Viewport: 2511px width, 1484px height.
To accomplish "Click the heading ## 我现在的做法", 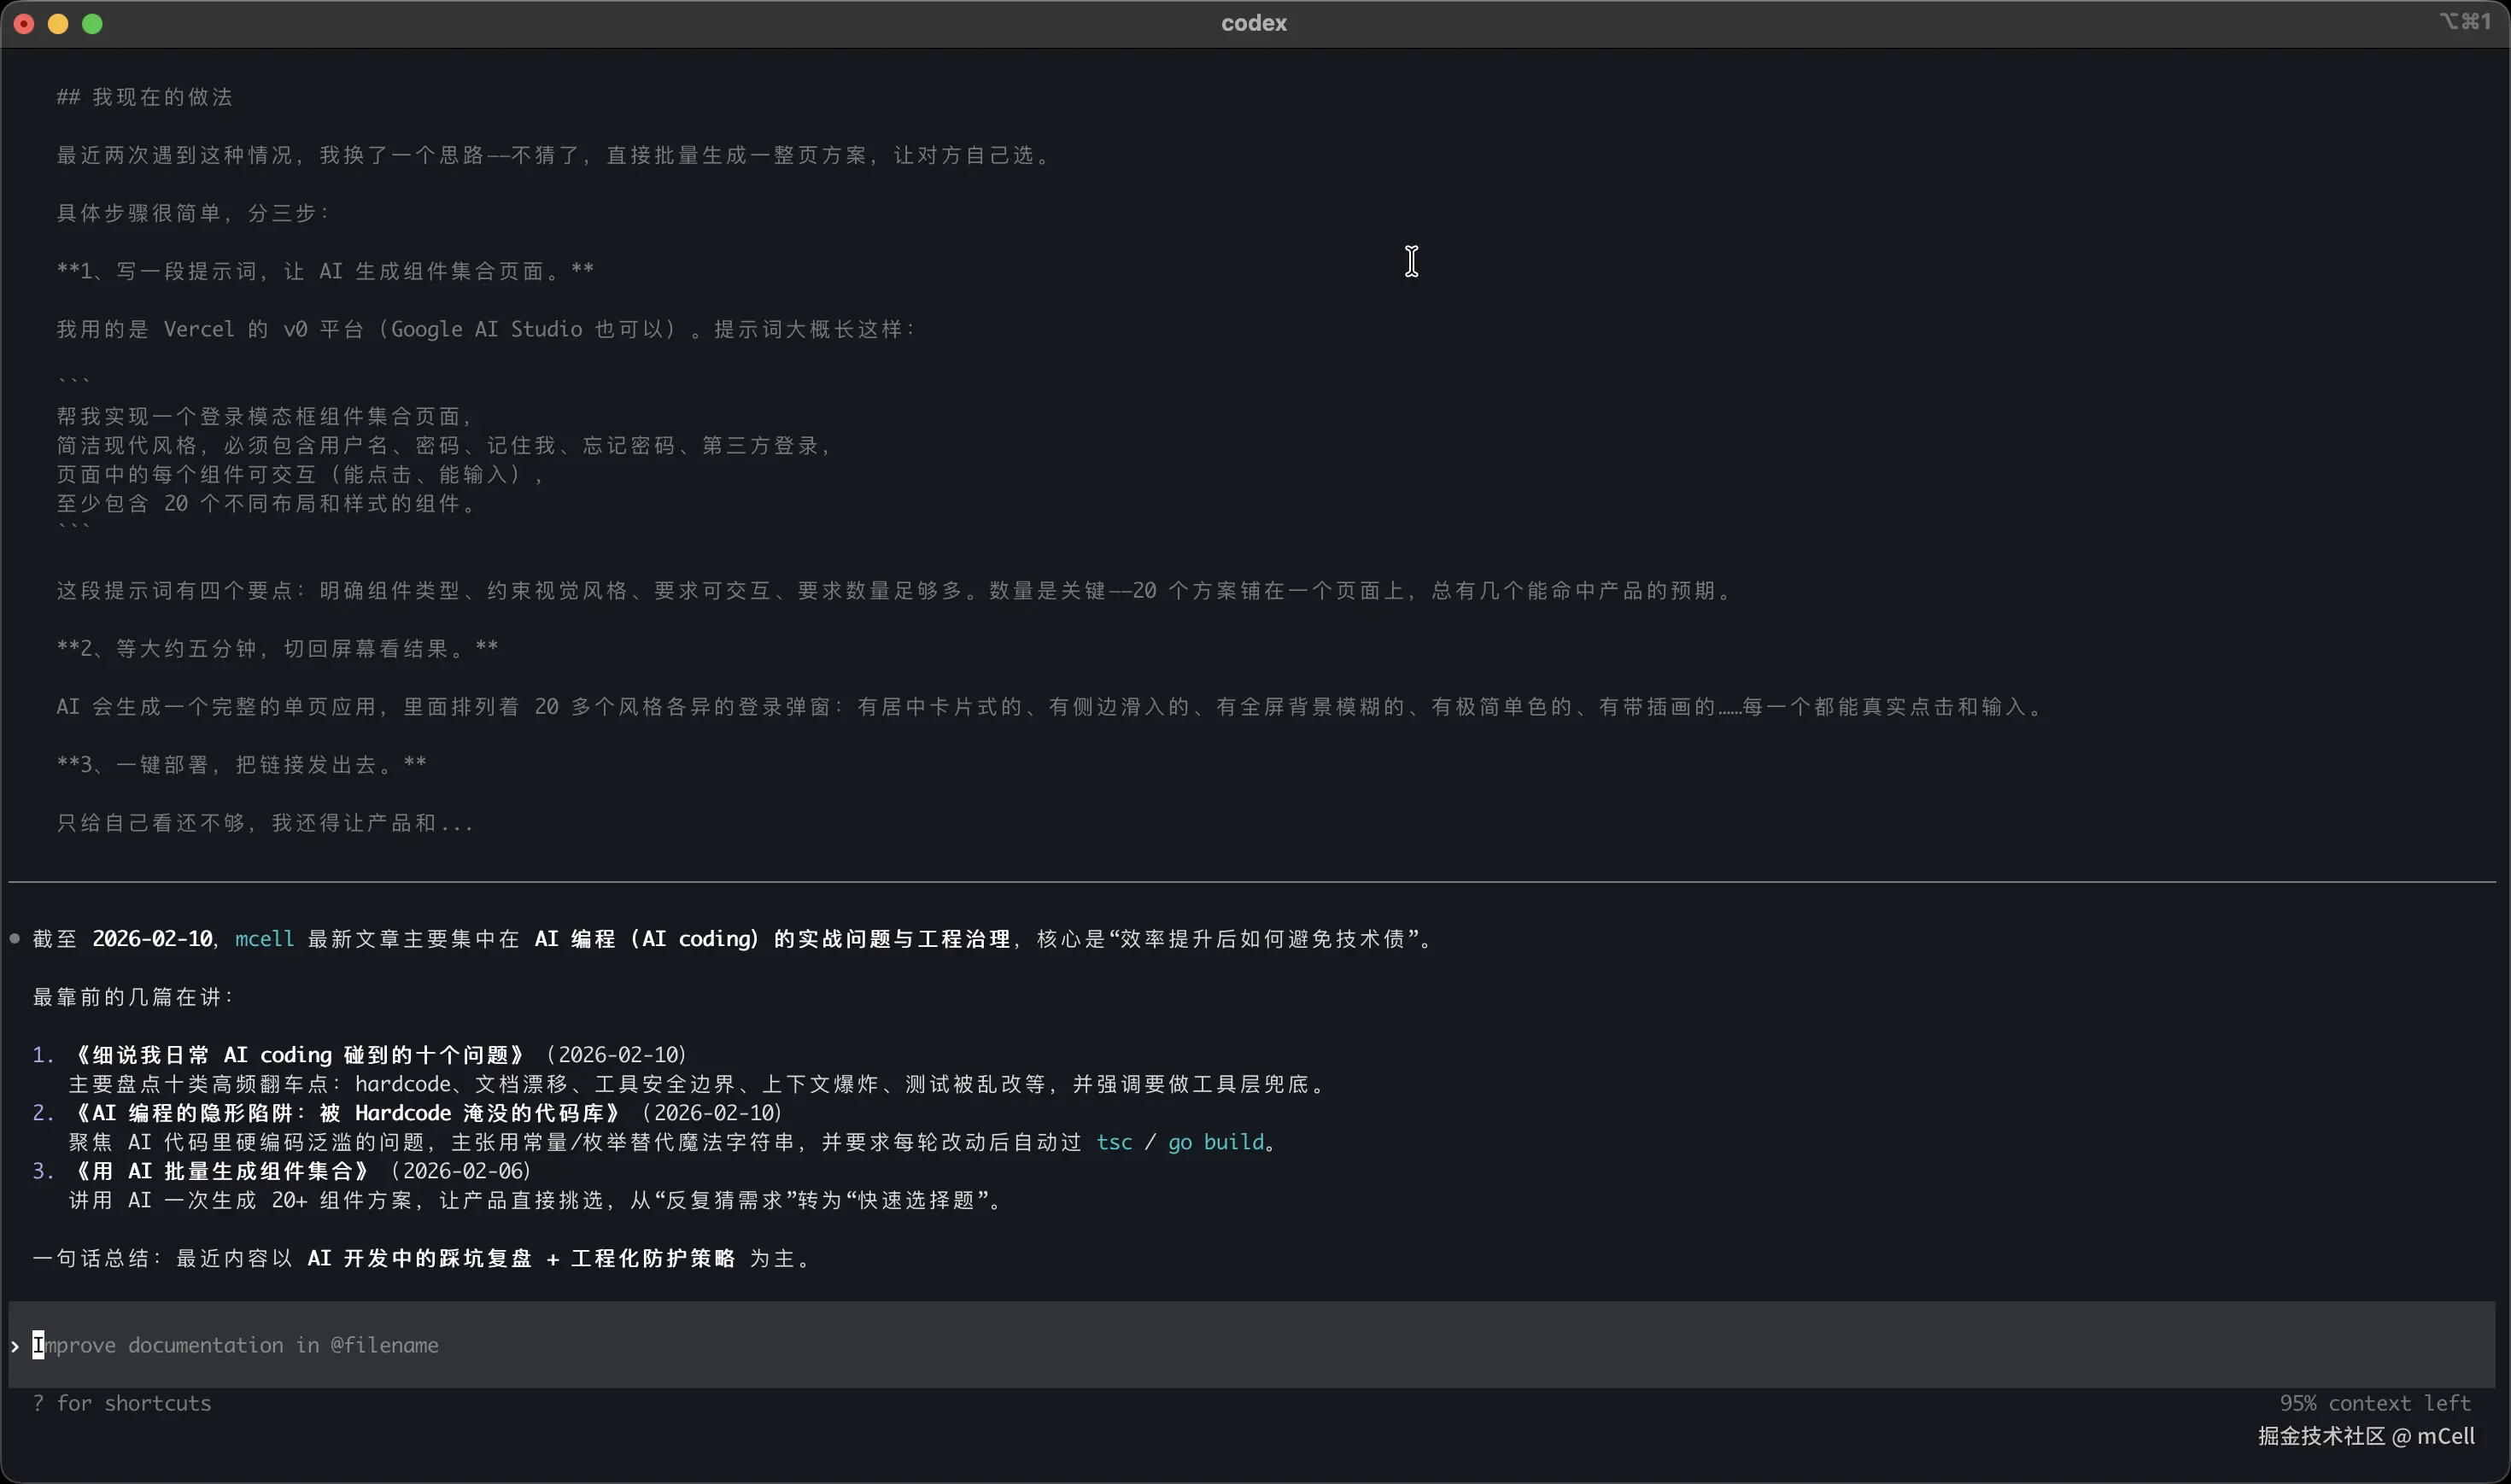I will tap(145, 97).
